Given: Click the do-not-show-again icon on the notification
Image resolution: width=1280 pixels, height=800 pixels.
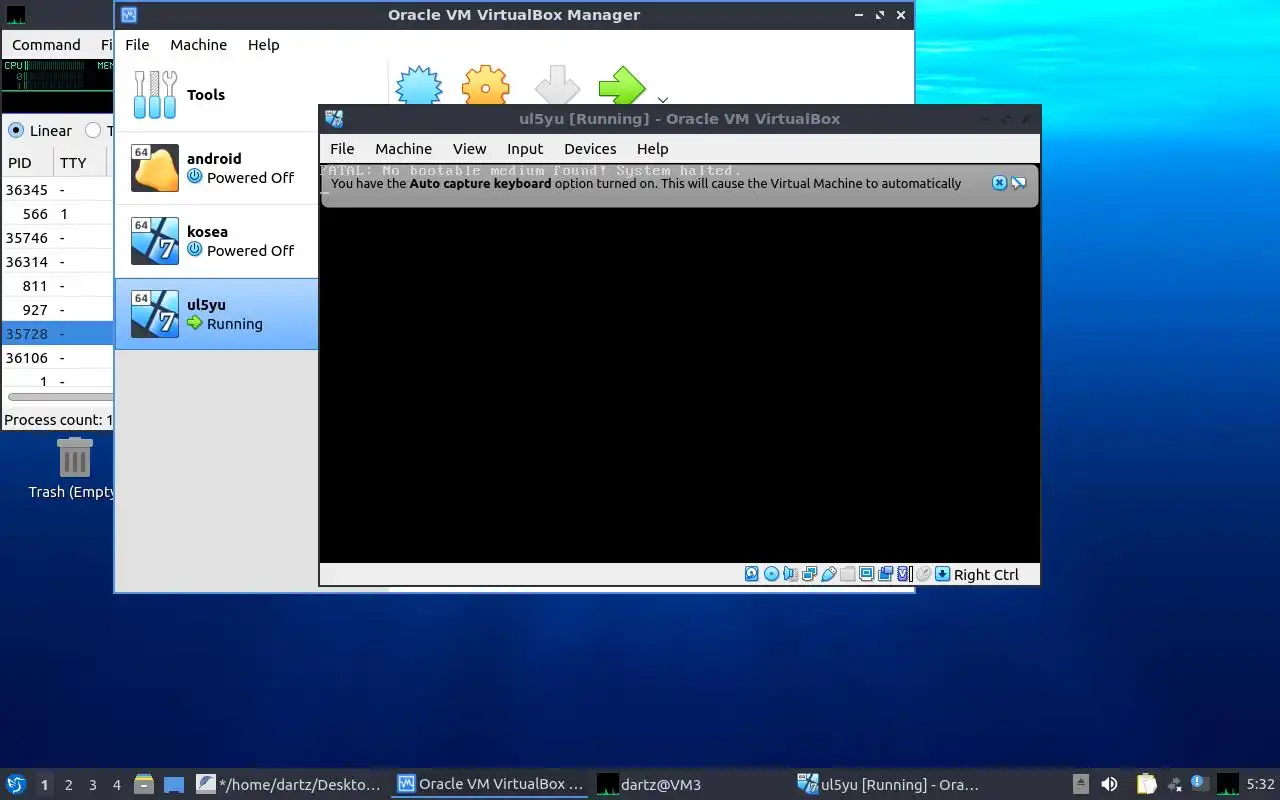Looking at the screenshot, I should coord(1019,183).
